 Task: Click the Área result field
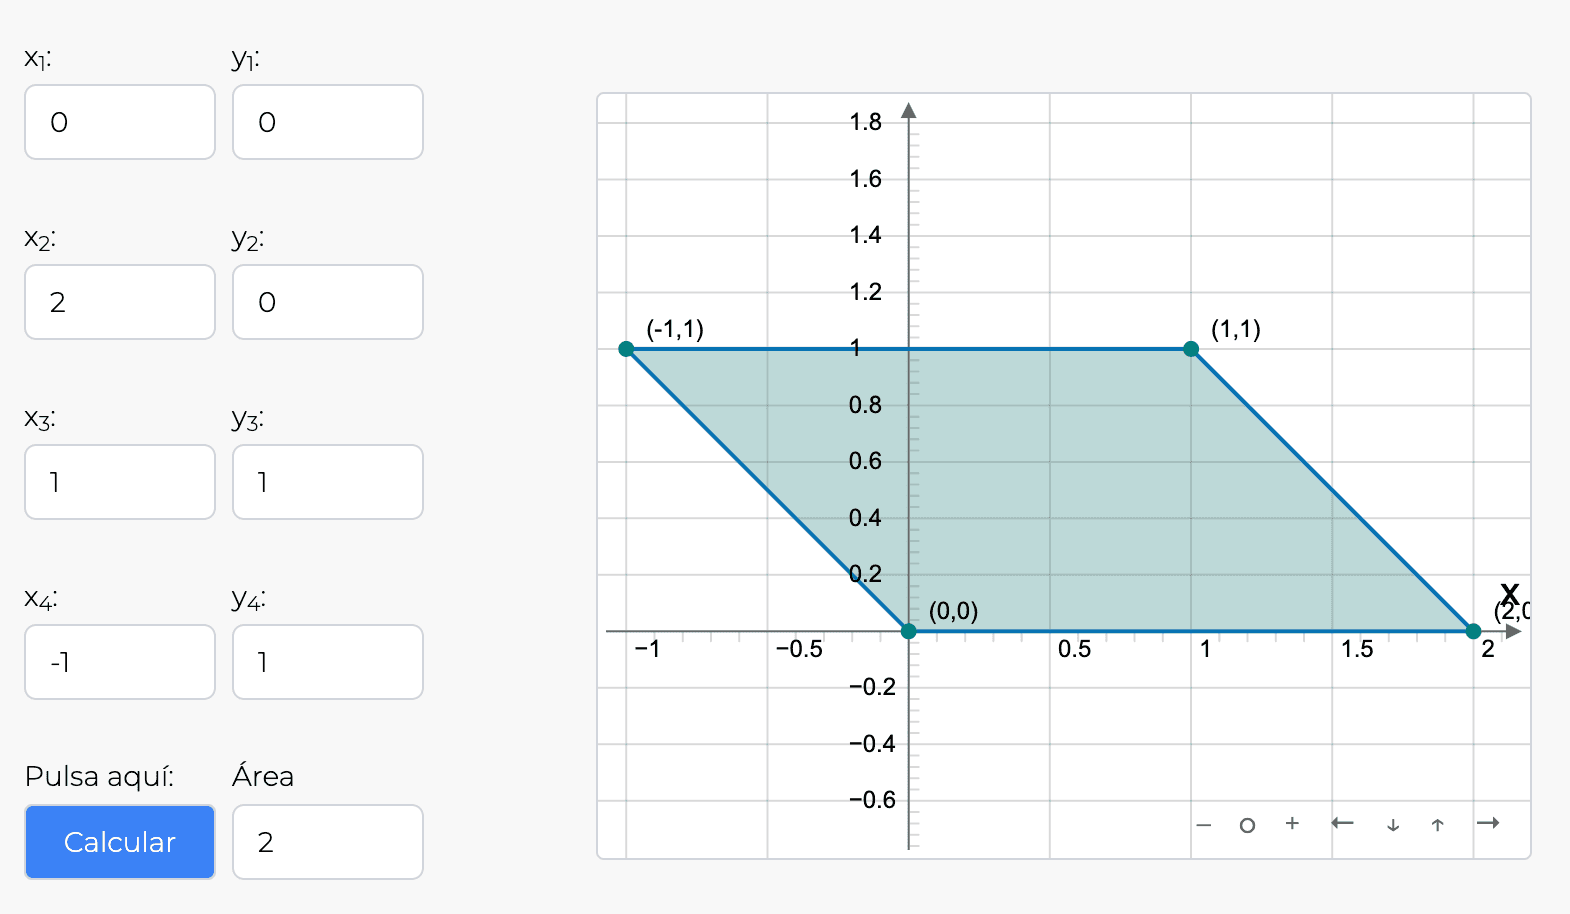pos(328,842)
